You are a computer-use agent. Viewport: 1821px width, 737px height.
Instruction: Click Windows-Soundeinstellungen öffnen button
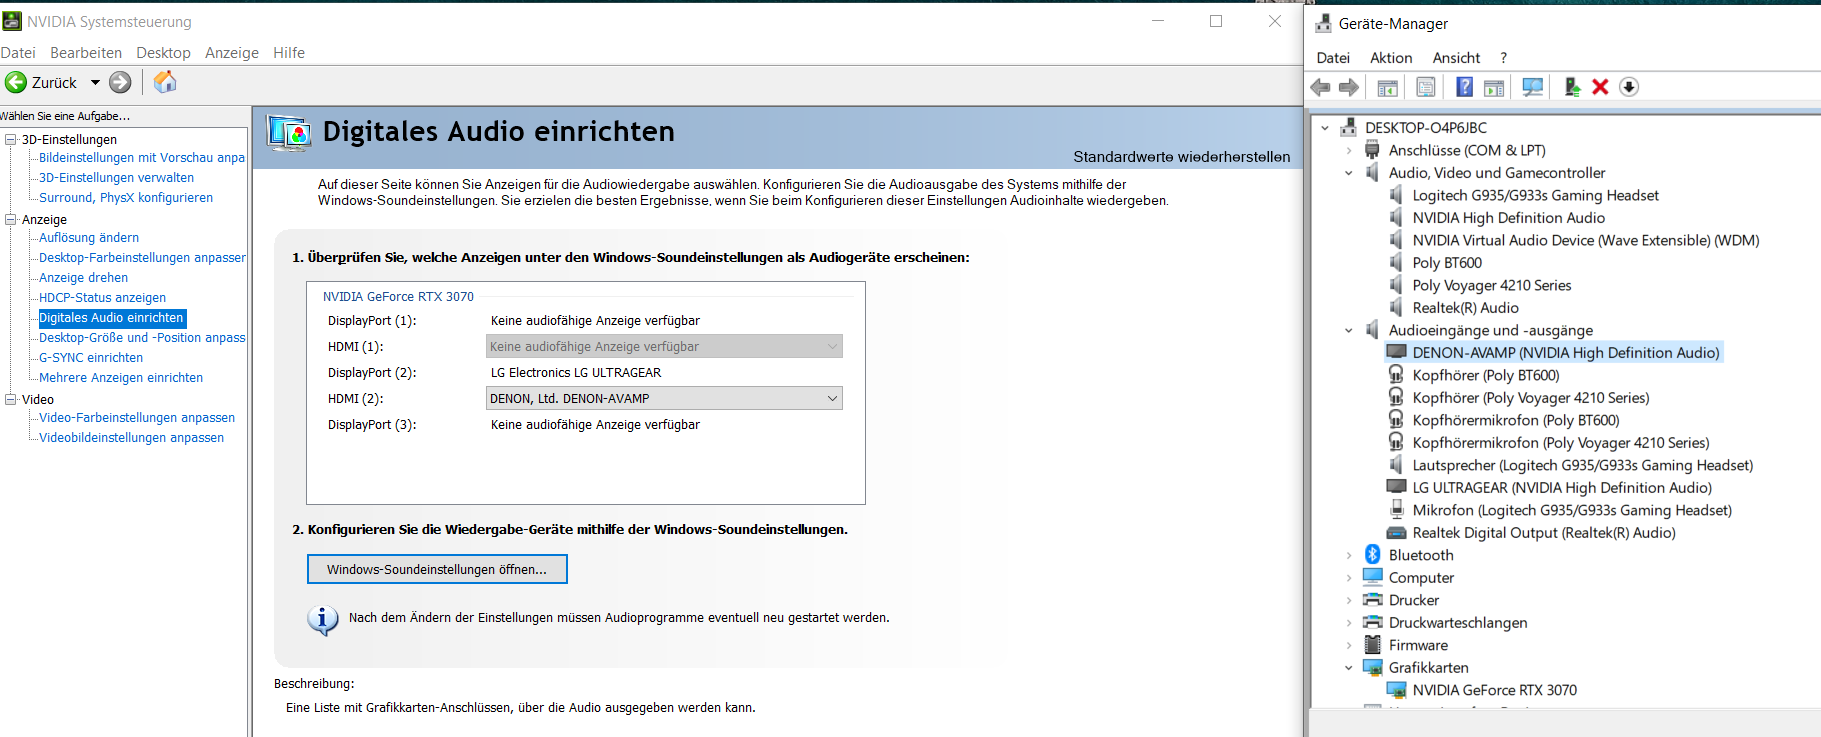tap(437, 569)
